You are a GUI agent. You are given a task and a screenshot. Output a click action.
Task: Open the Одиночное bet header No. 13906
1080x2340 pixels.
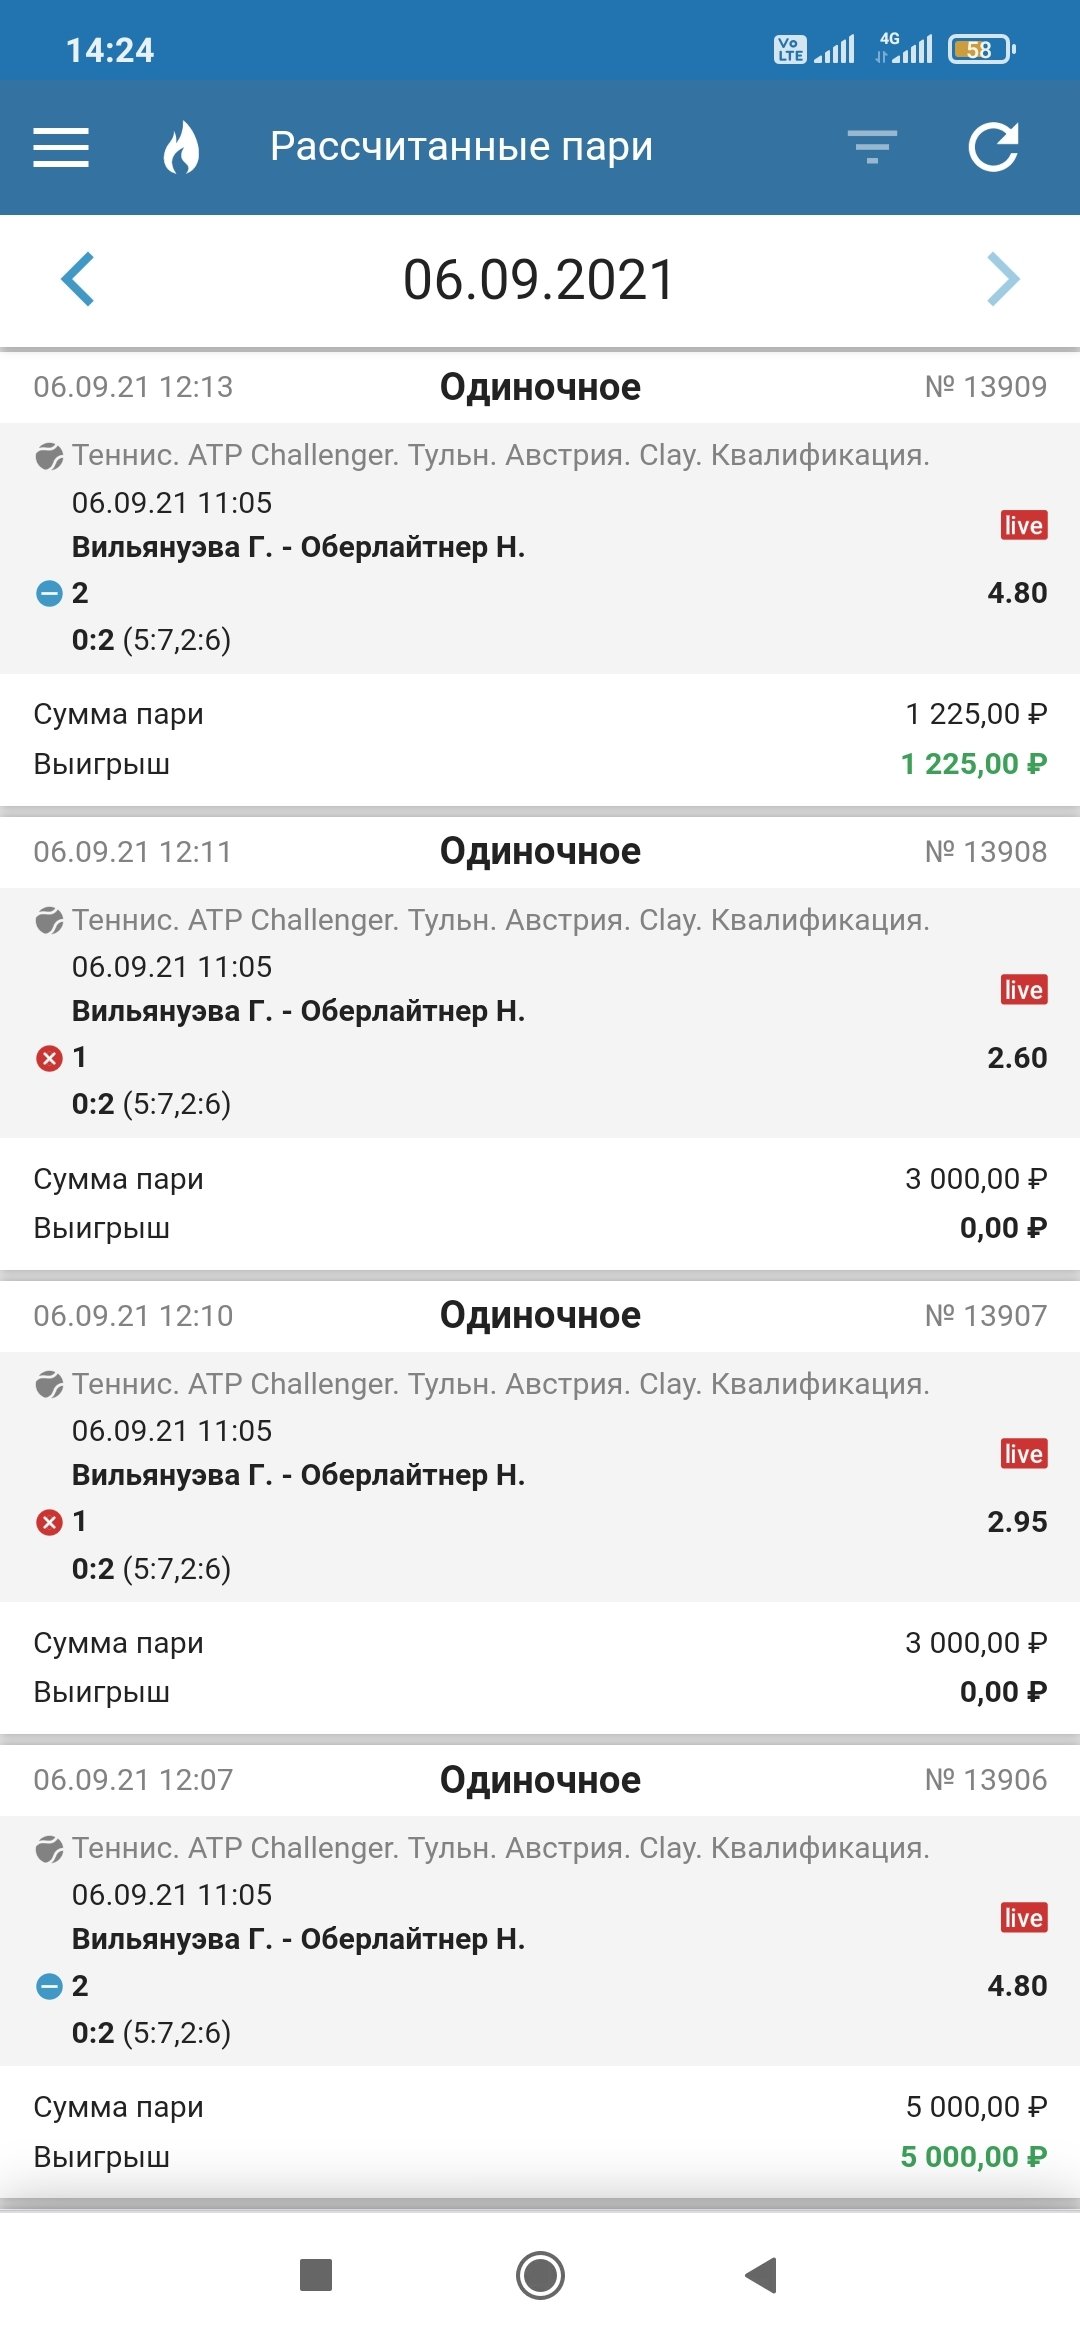[540, 1780]
